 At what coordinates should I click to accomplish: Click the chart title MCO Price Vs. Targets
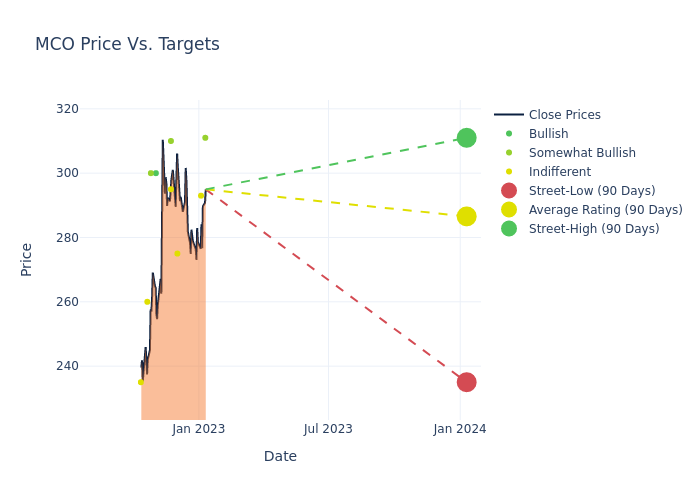pyautogui.click(x=127, y=45)
